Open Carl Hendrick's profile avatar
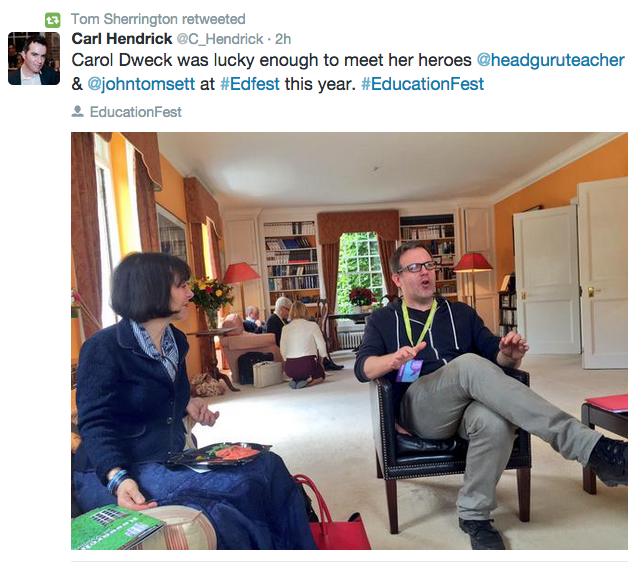This screenshot has width=639, height=562. (34, 58)
